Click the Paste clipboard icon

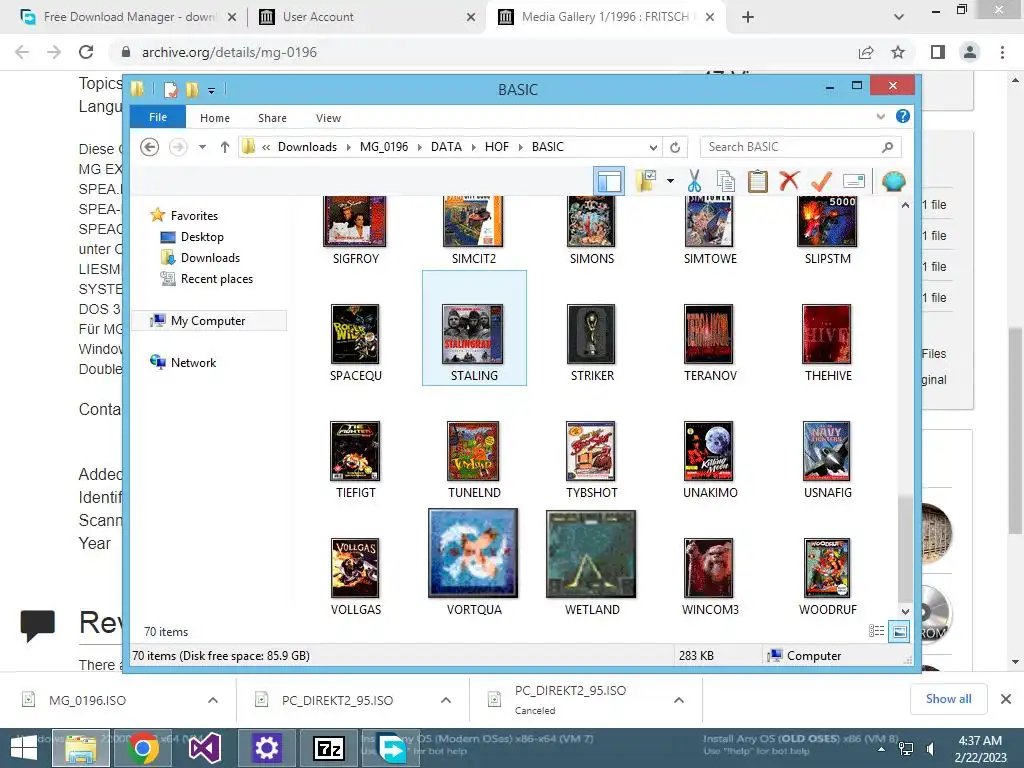[x=758, y=181]
